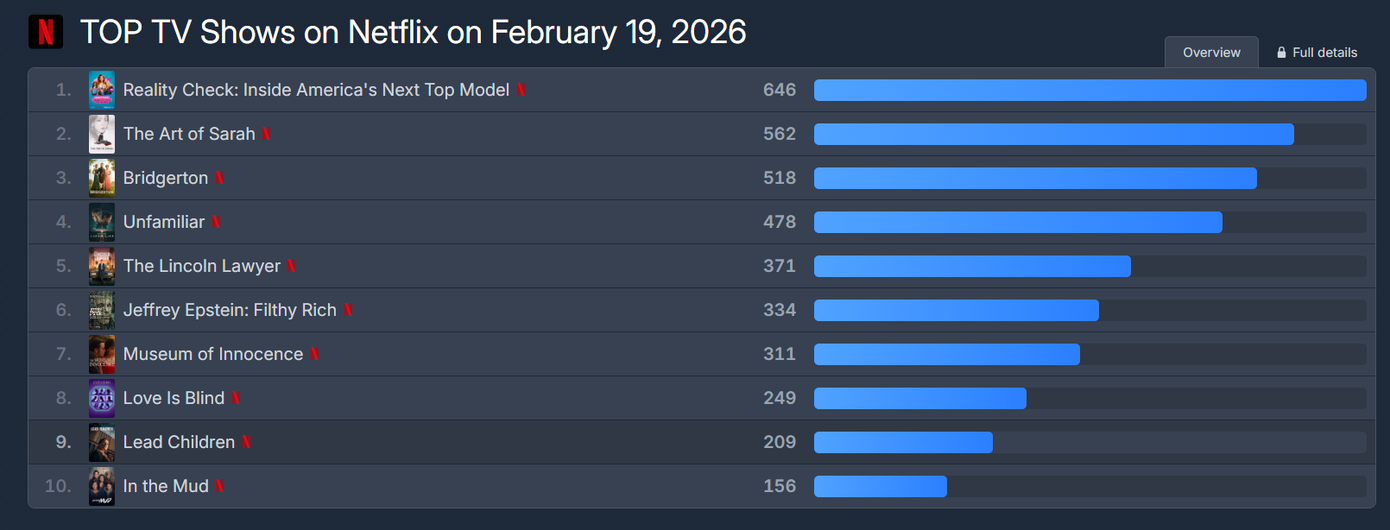The image size is (1390, 530).
Task: Click The Lincoln Lawyer poster thumbnail
Action: [102, 266]
